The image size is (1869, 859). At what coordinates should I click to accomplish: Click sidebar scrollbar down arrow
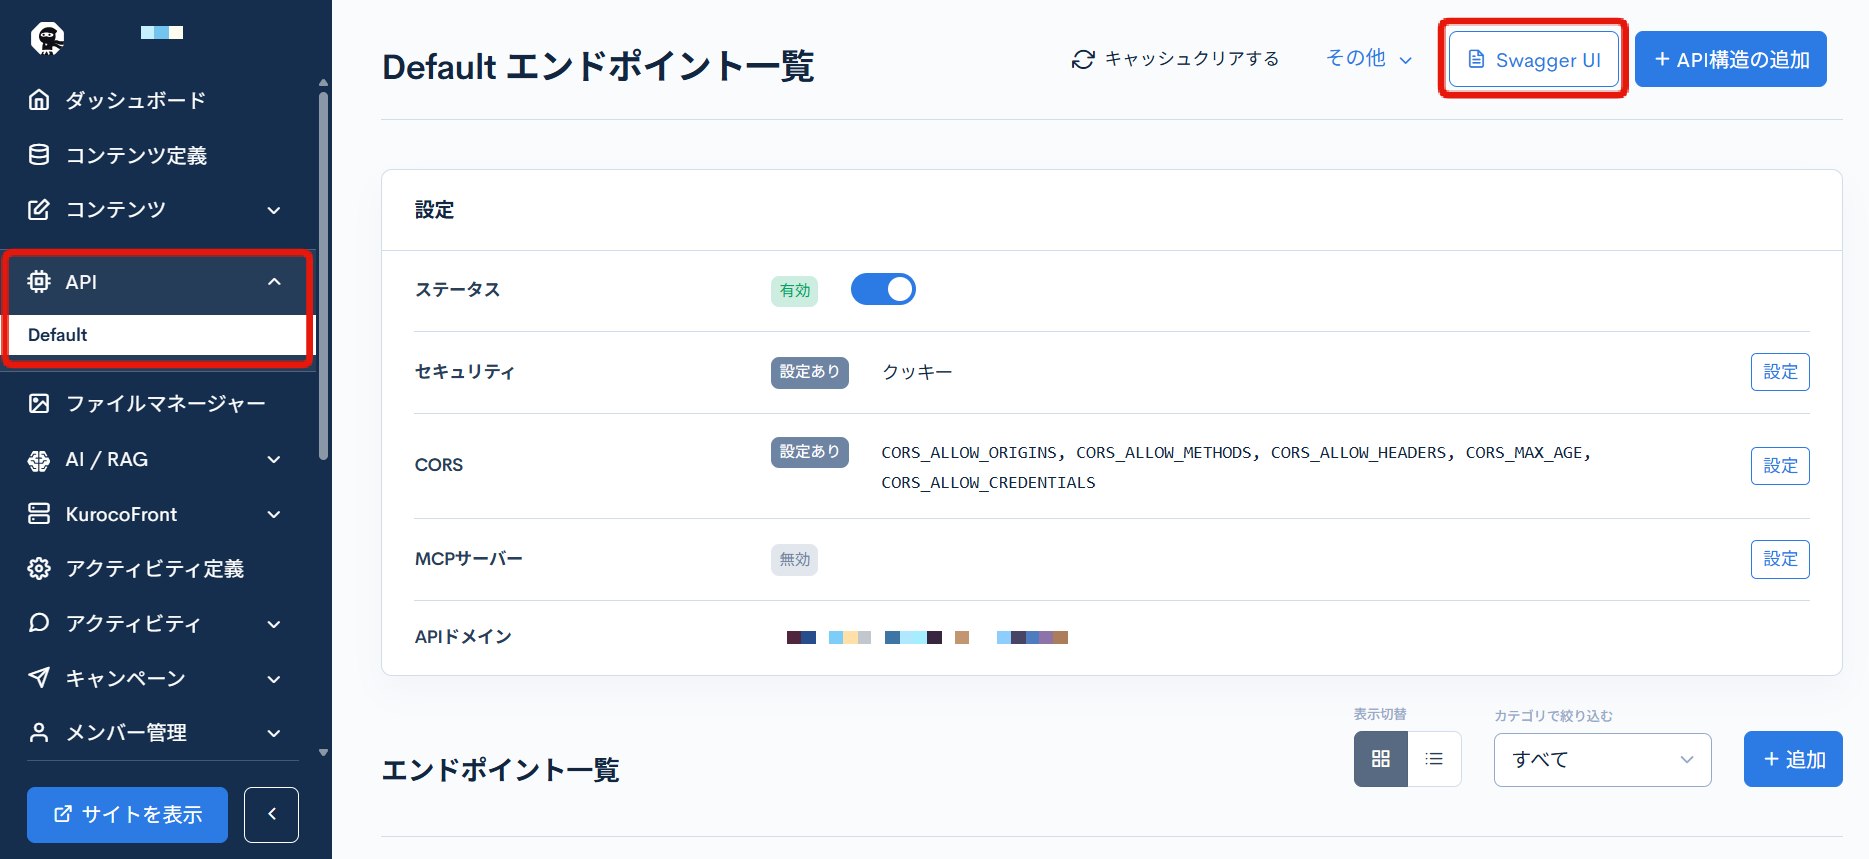(x=323, y=752)
